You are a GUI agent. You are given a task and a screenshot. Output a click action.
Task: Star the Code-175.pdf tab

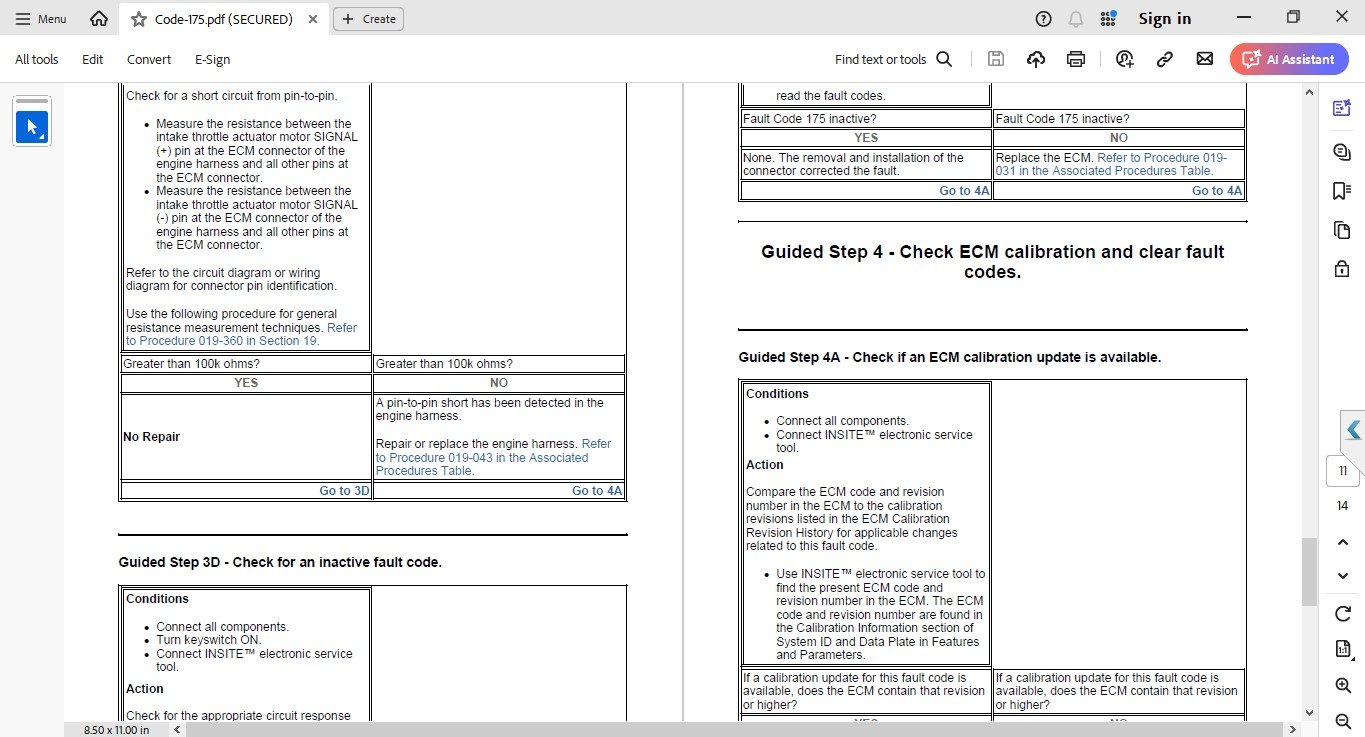139,19
